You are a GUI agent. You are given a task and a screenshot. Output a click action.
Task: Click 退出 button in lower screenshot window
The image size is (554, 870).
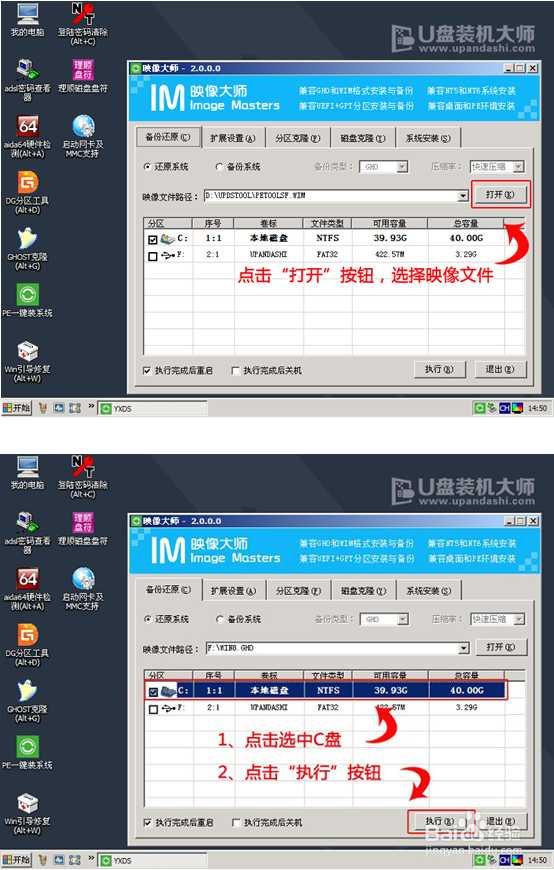tap(501, 821)
